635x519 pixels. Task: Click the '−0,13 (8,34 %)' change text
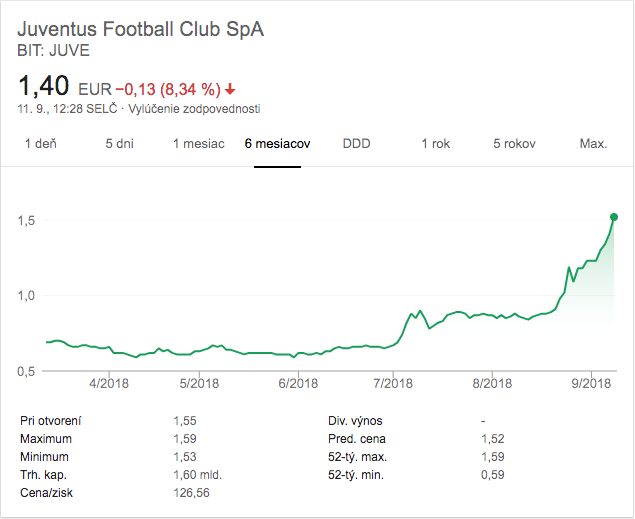pyautogui.click(x=168, y=88)
